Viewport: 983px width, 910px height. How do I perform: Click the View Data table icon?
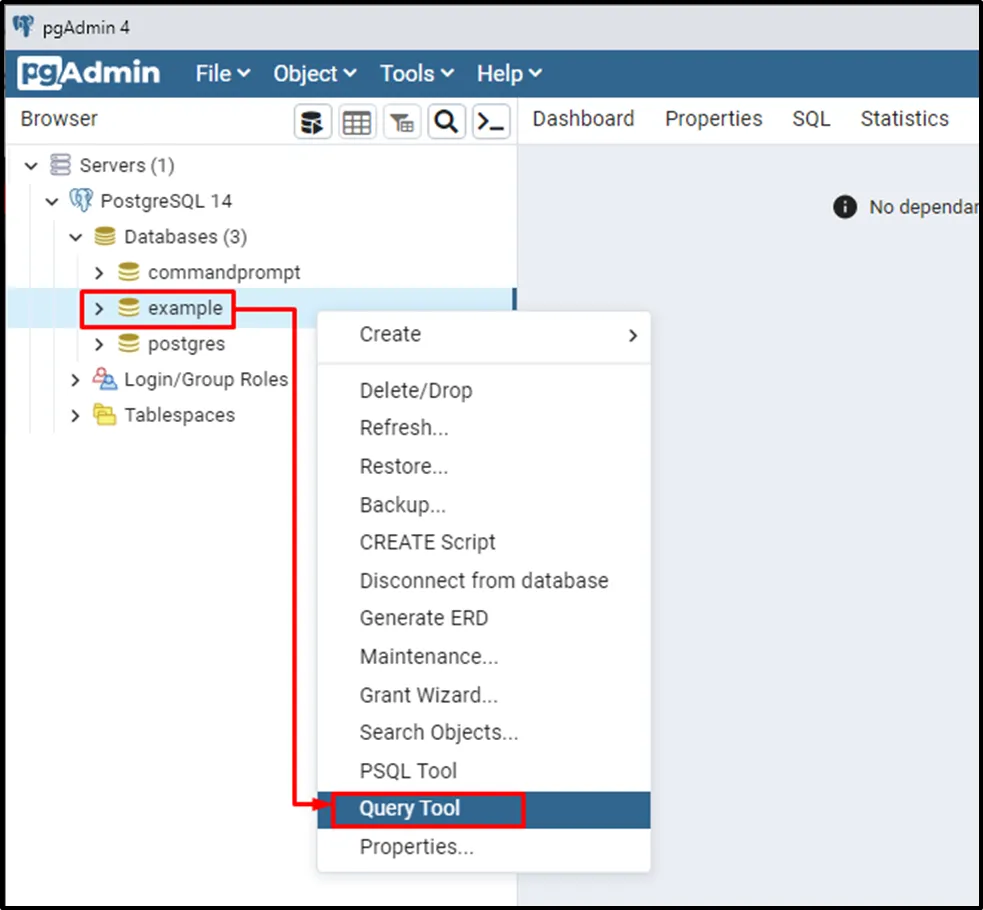click(357, 122)
